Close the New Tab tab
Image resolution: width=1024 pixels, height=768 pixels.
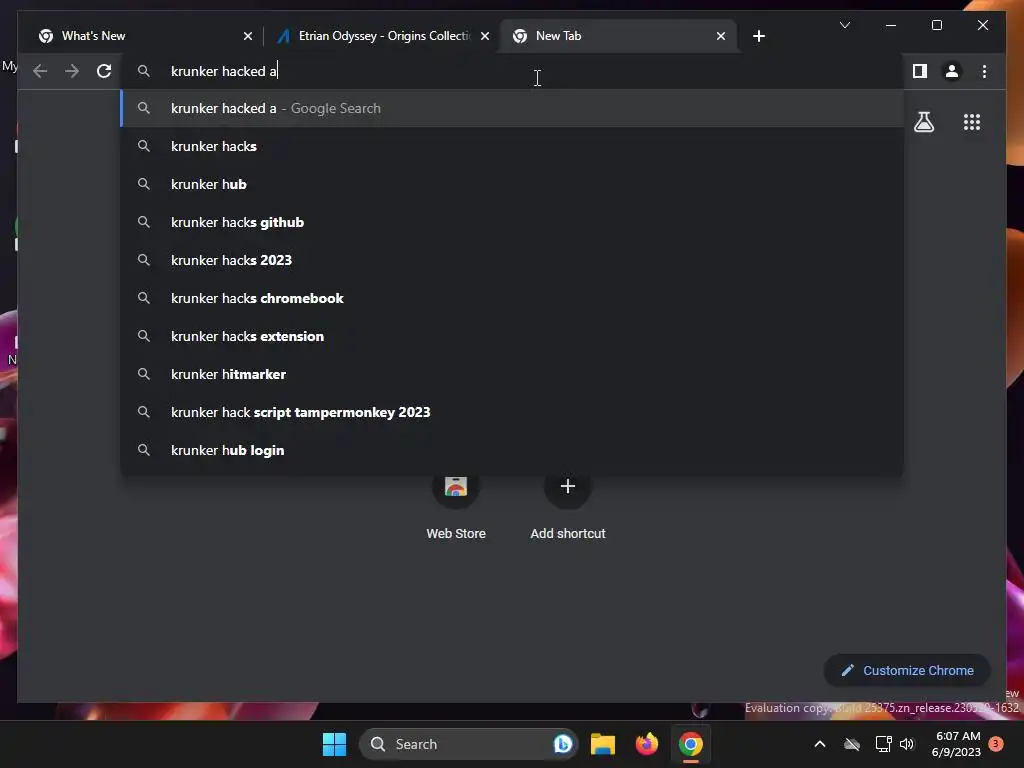(720, 36)
